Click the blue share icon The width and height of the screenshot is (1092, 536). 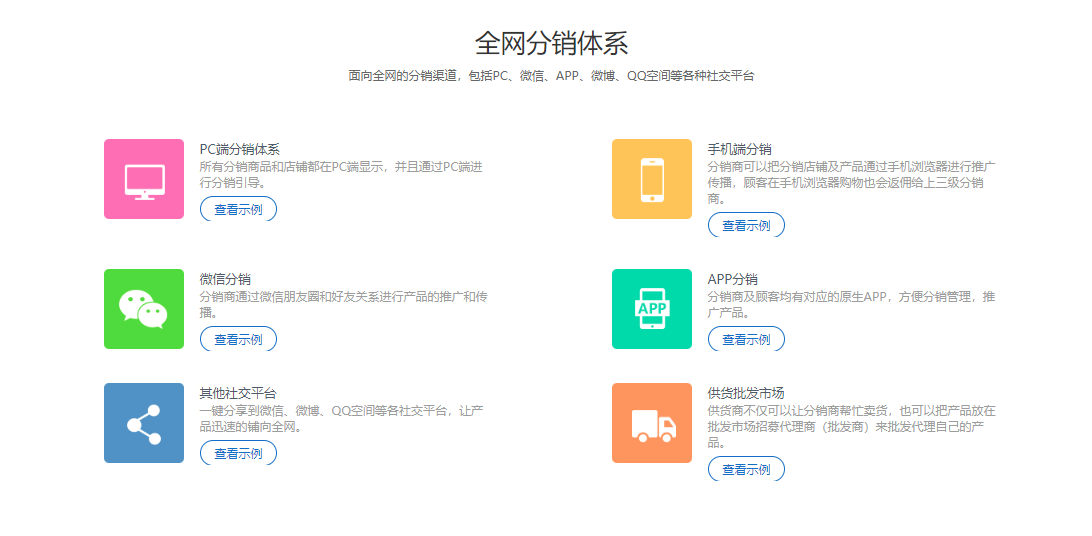144,423
